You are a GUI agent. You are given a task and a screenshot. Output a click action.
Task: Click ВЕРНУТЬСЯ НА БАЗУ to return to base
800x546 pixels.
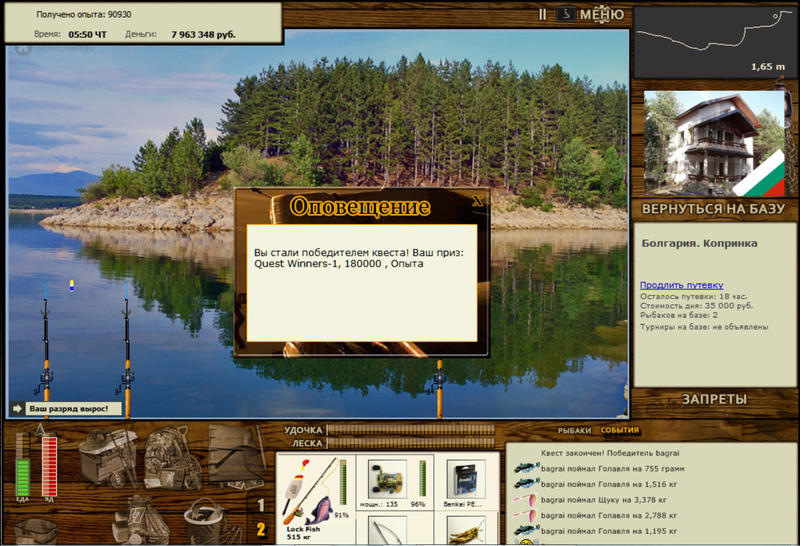point(713,209)
